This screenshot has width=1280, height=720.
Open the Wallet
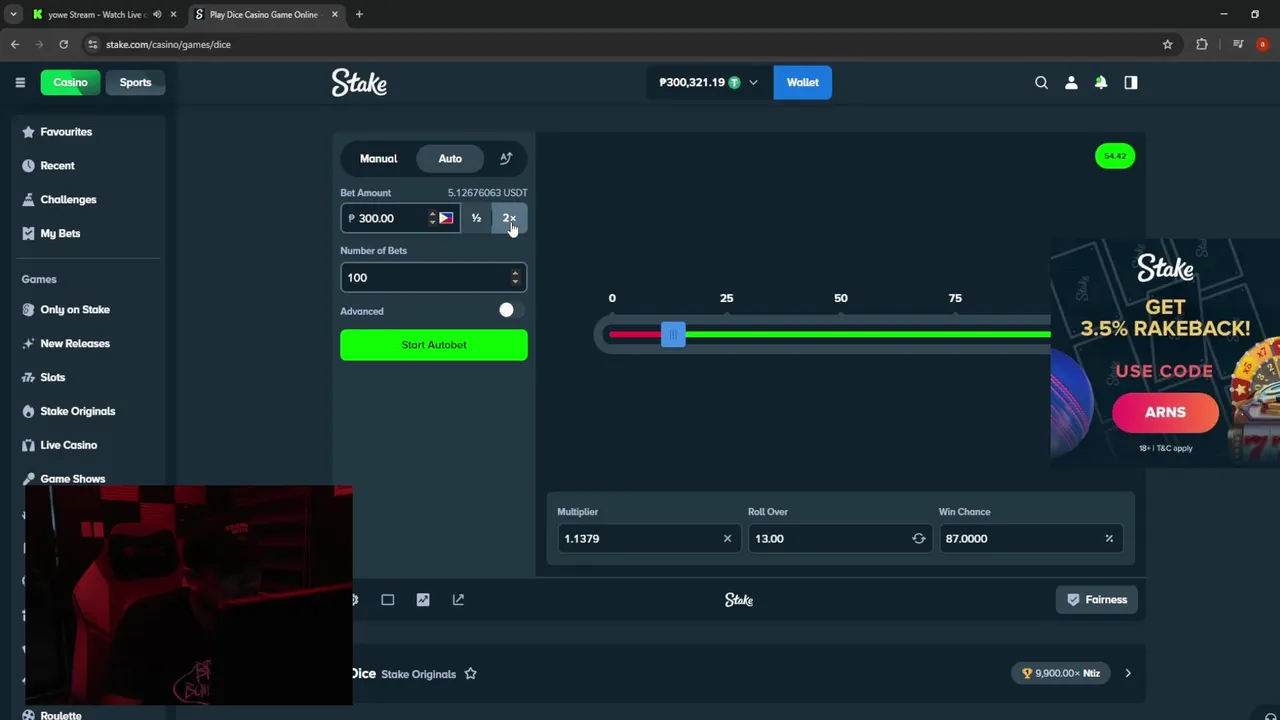(x=802, y=82)
